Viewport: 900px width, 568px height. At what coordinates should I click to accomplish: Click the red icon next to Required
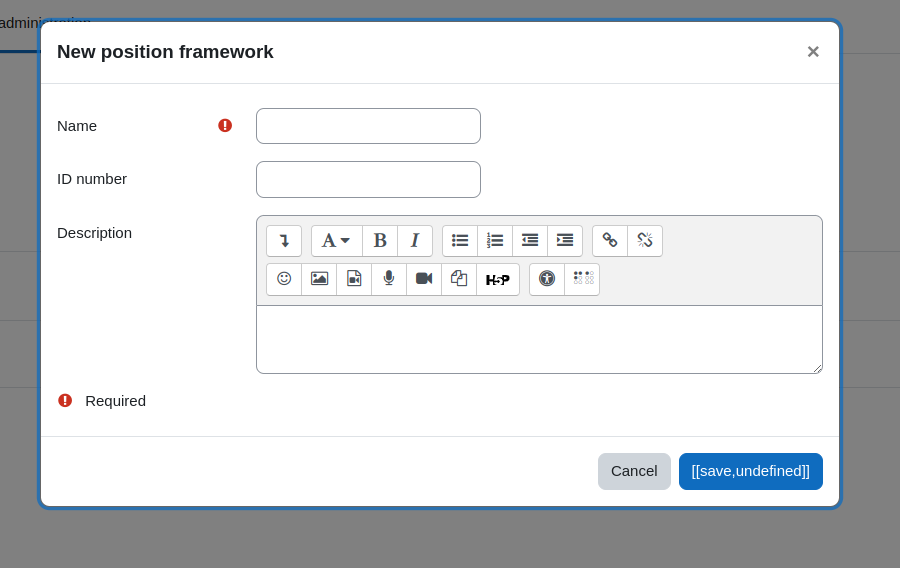click(65, 400)
